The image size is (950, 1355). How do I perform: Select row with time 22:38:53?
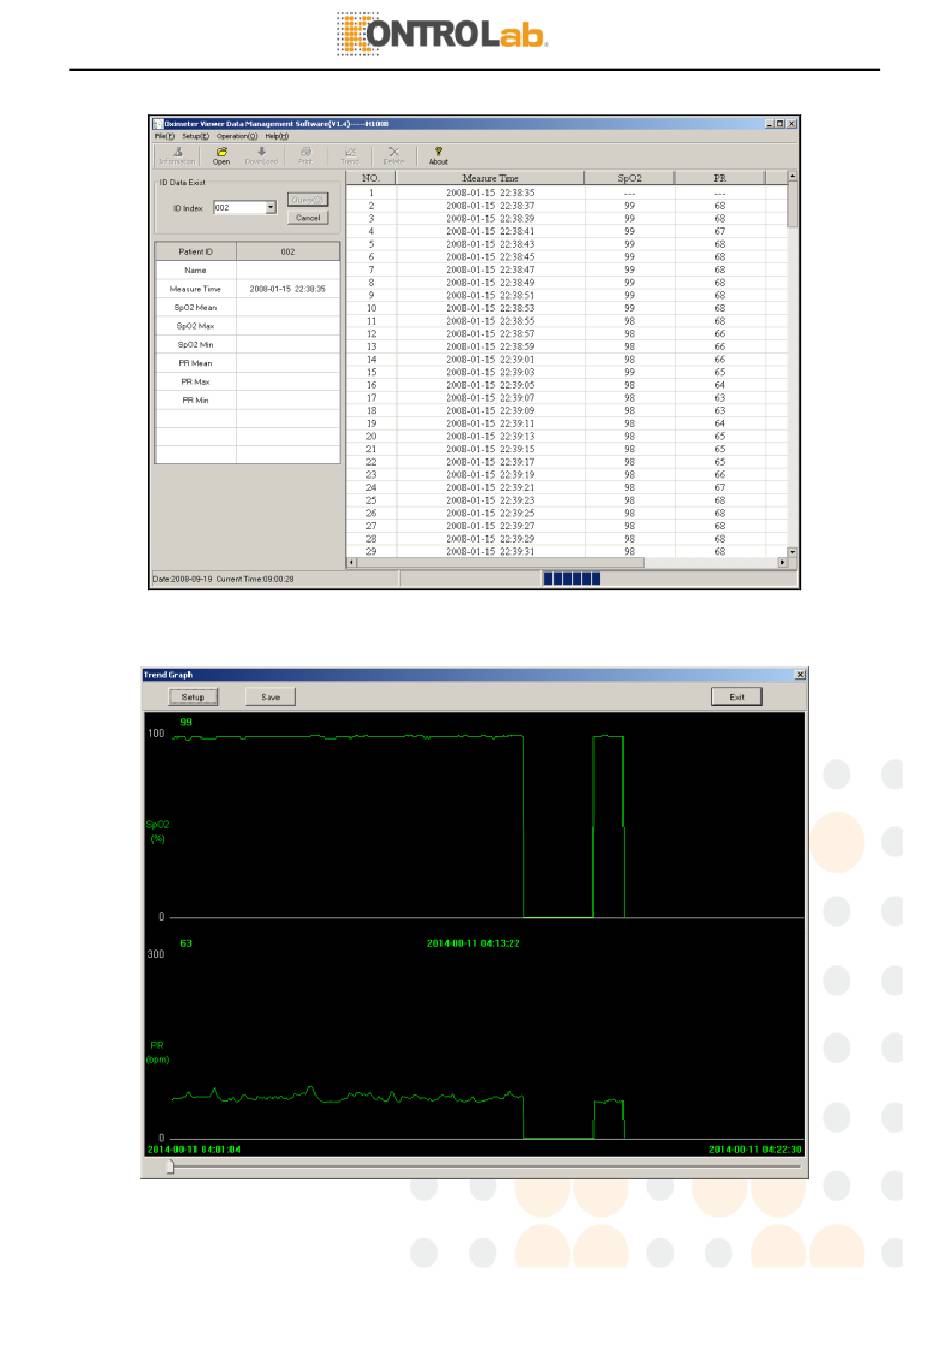[566, 308]
